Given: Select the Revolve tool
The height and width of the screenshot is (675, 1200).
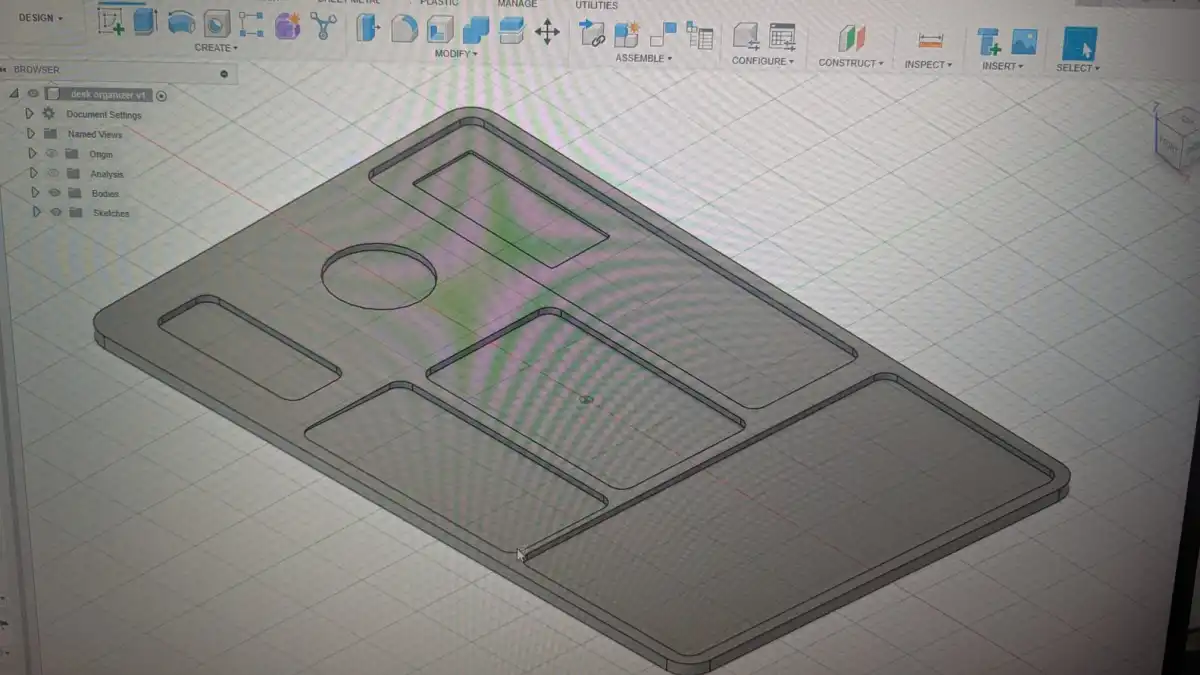Looking at the screenshot, I should (181, 22).
